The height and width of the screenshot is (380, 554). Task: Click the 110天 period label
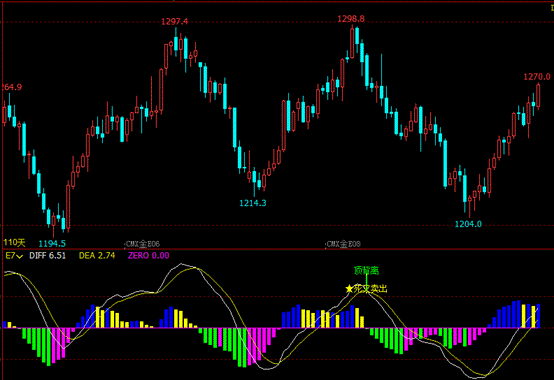coord(14,243)
